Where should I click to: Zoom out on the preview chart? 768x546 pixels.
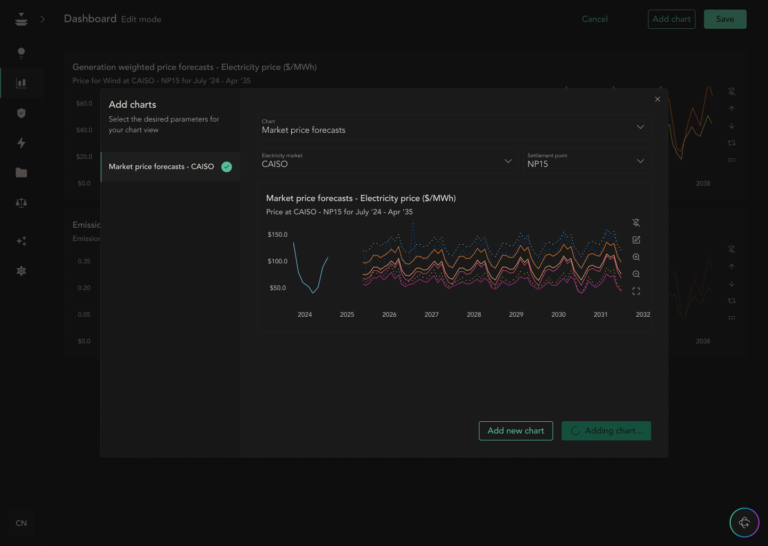[636, 274]
